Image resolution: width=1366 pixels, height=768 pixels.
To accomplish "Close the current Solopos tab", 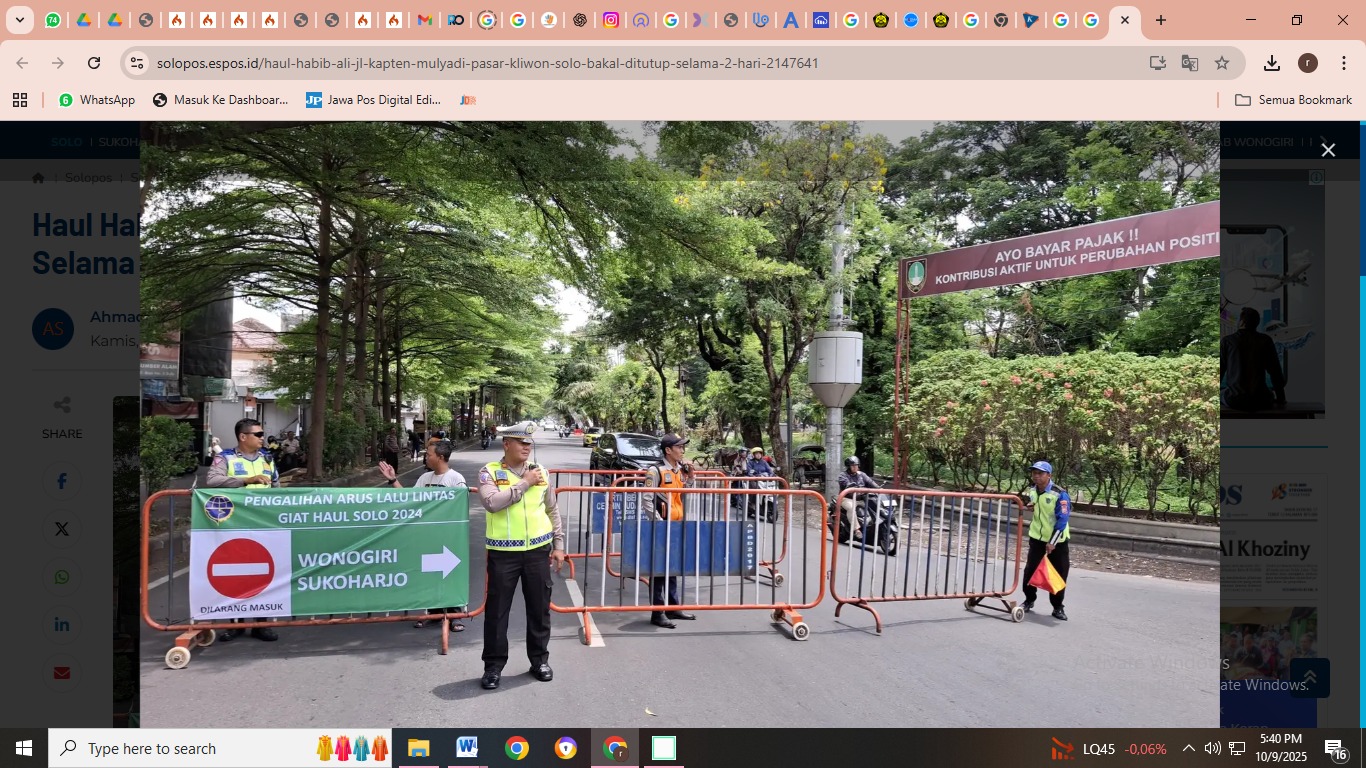I will (x=1124, y=20).
